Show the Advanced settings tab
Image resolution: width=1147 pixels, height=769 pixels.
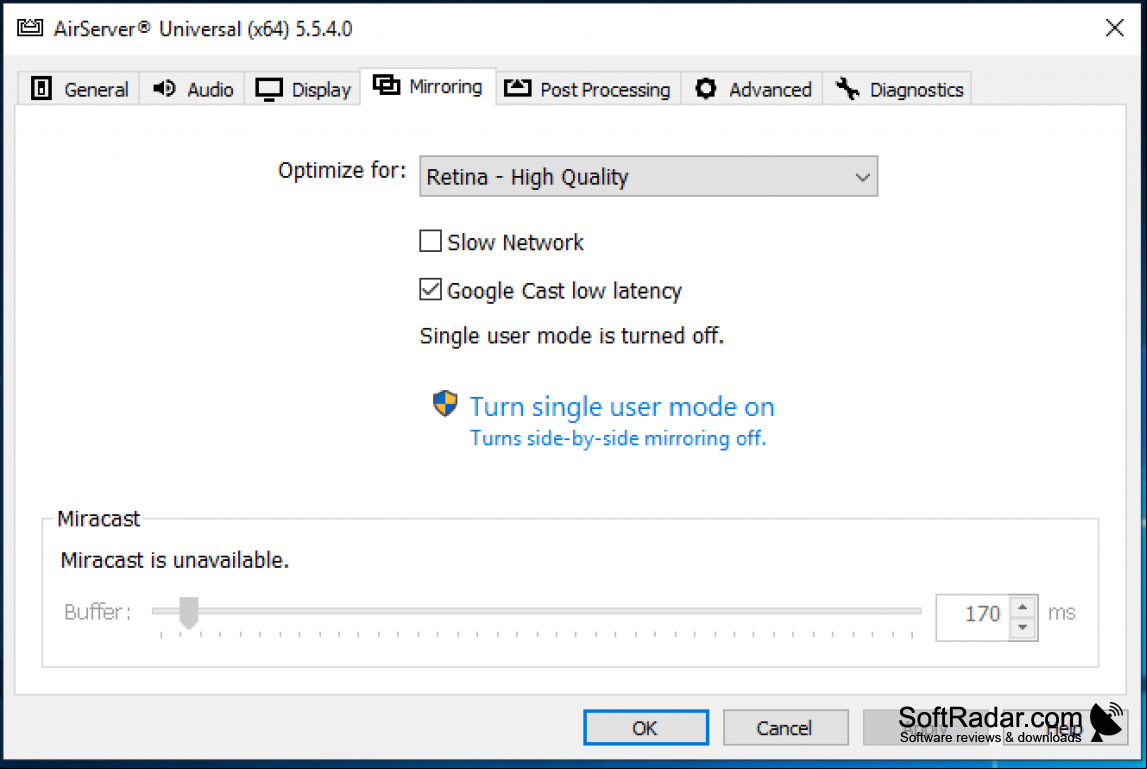(752, 89)
